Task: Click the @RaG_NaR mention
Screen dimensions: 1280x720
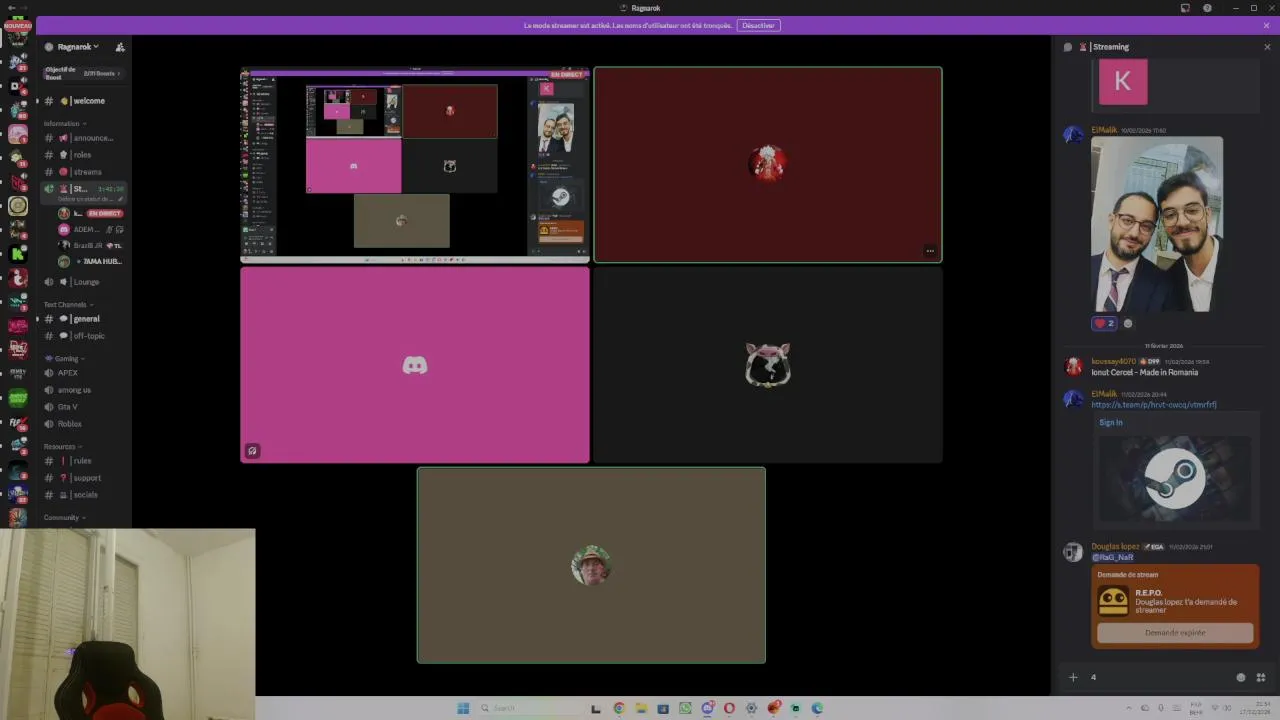Action: coord(1112,557)
